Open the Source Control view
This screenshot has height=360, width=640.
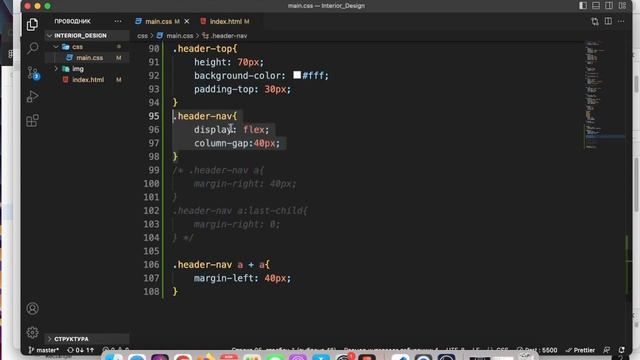(33, 73)
